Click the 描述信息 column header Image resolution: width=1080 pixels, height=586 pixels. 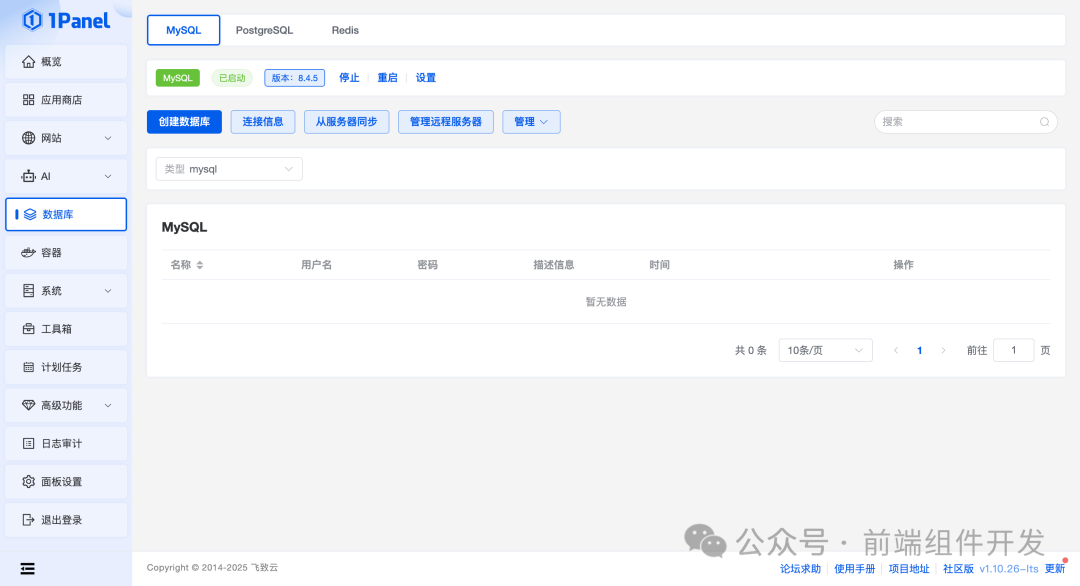(554, 265)
